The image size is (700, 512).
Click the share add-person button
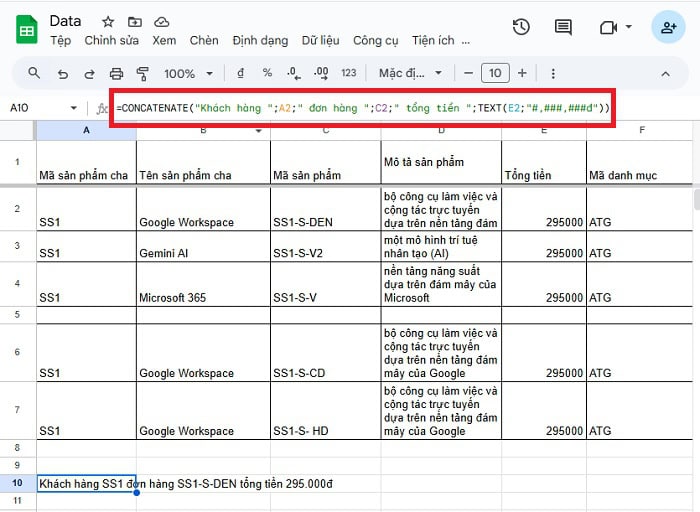(x=666, y=27)
